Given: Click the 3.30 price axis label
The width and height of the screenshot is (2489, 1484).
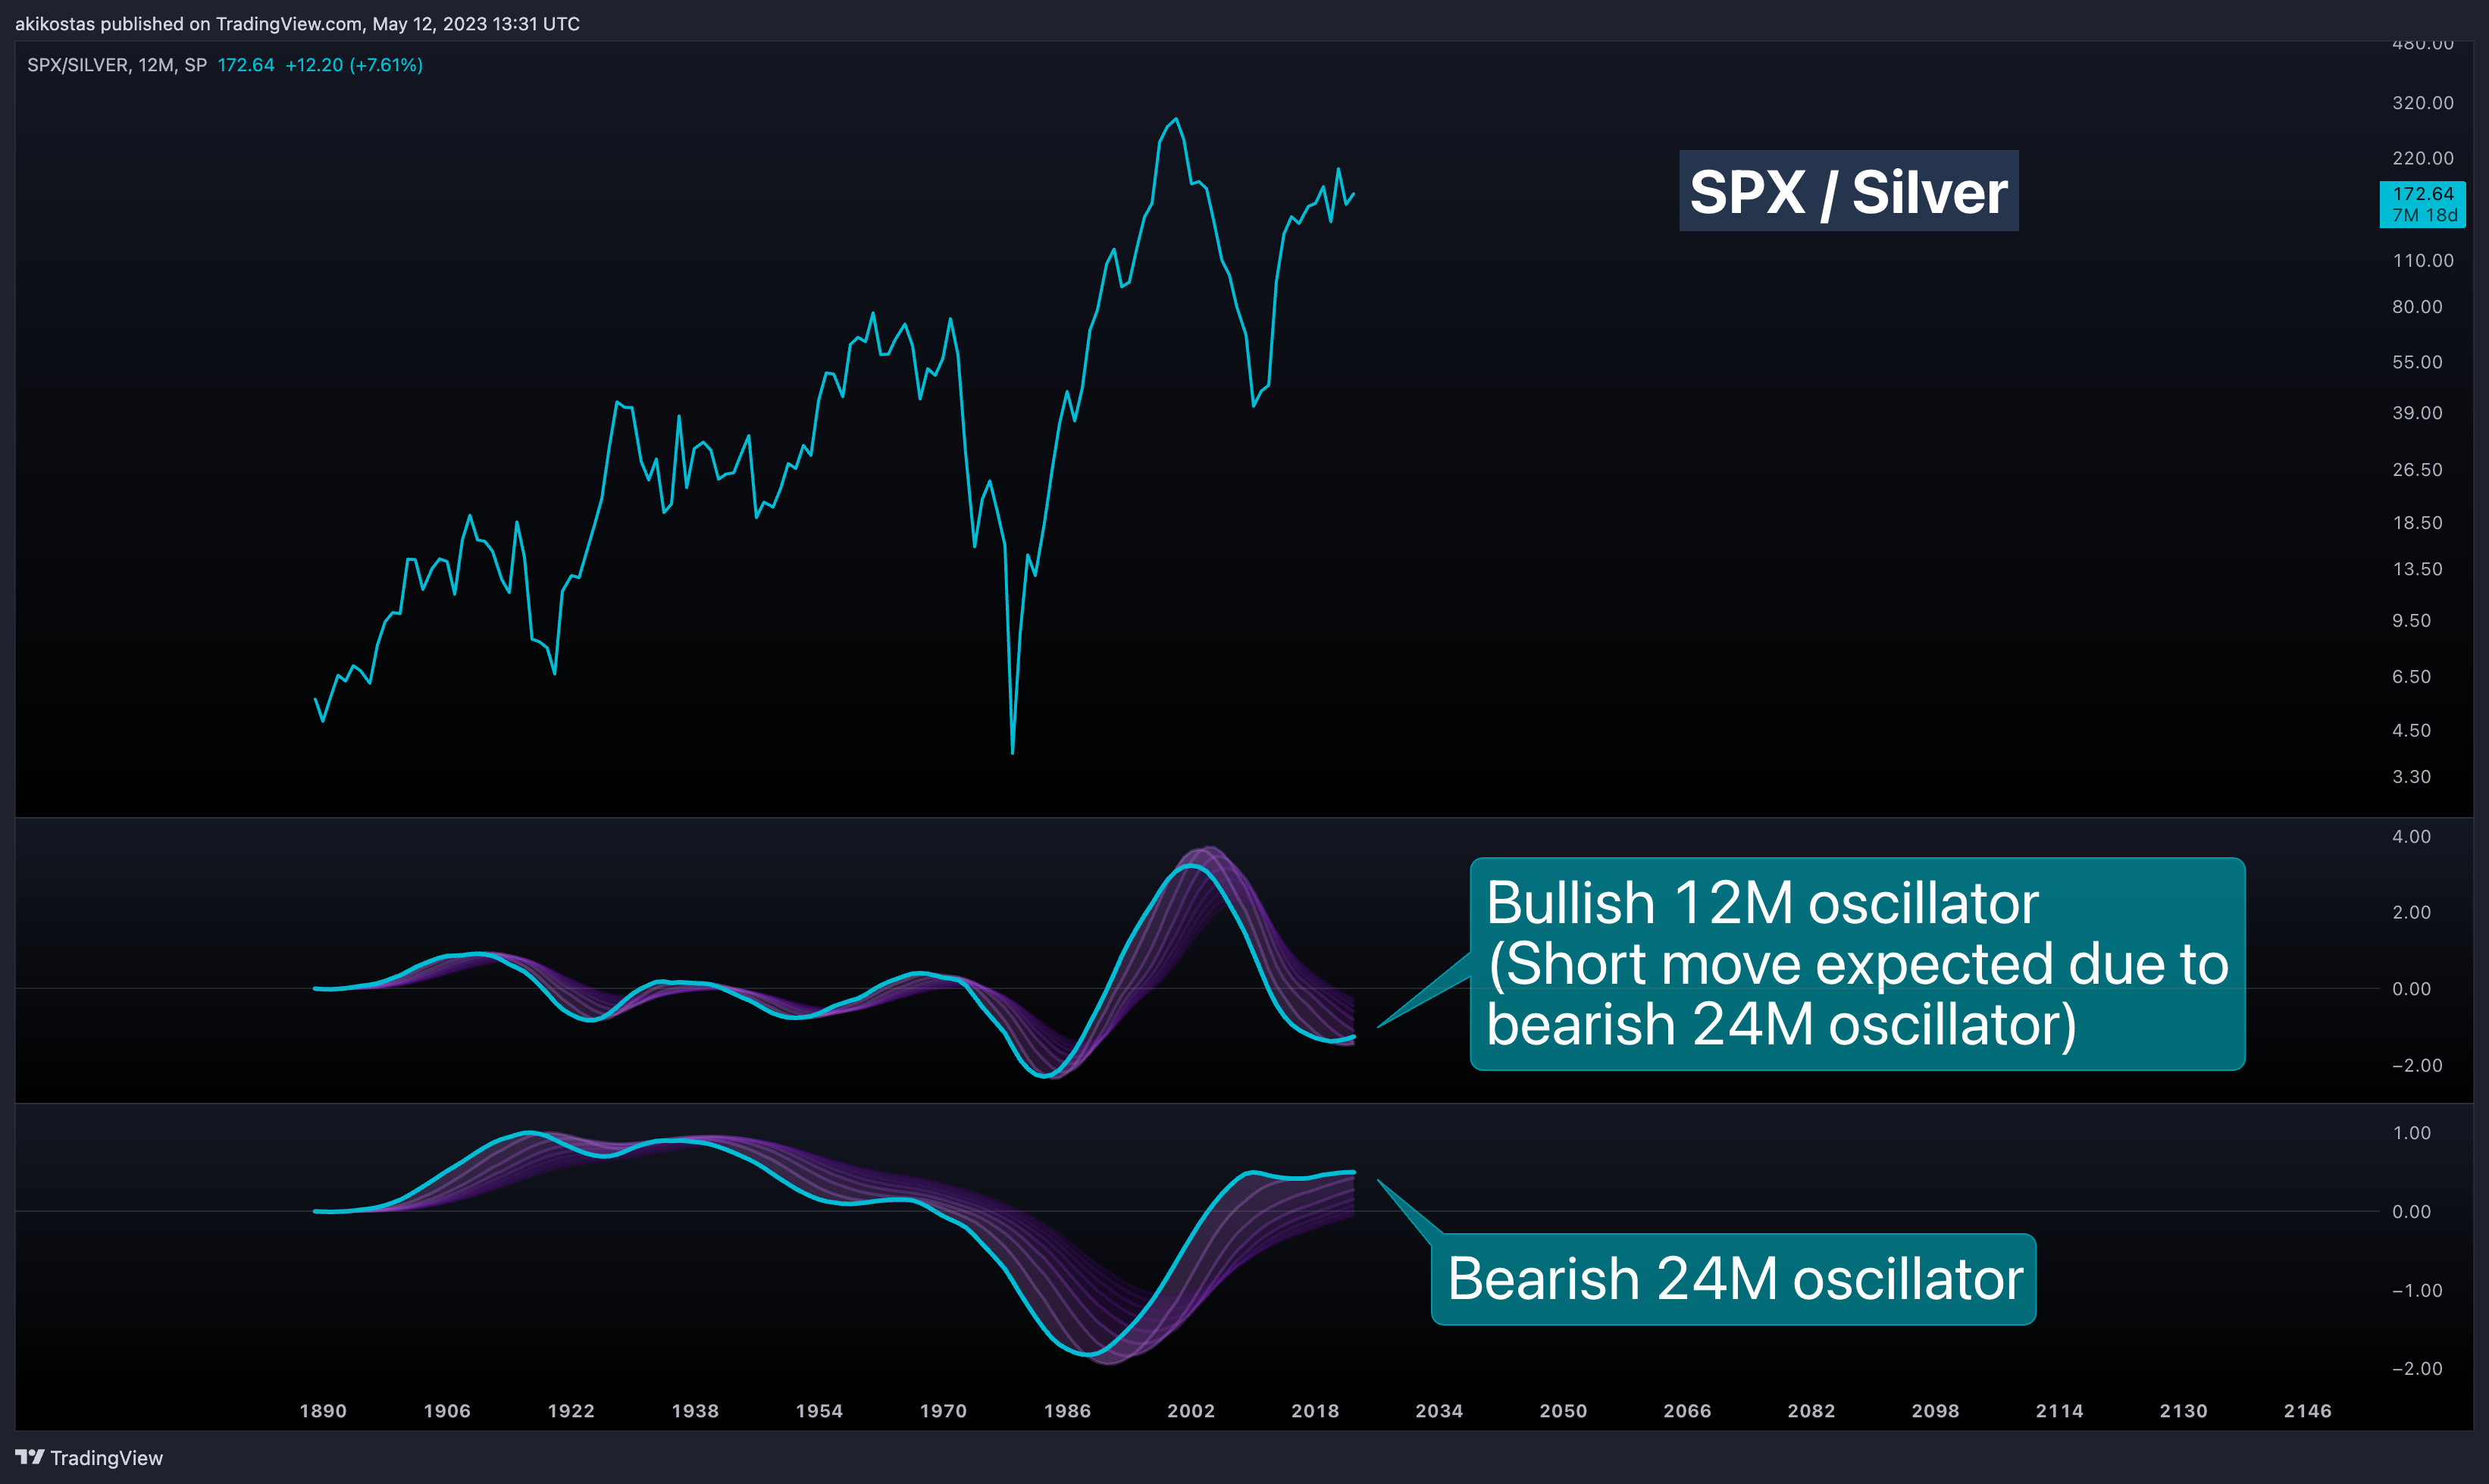Looking at the screenshot, I should 2411,777.
